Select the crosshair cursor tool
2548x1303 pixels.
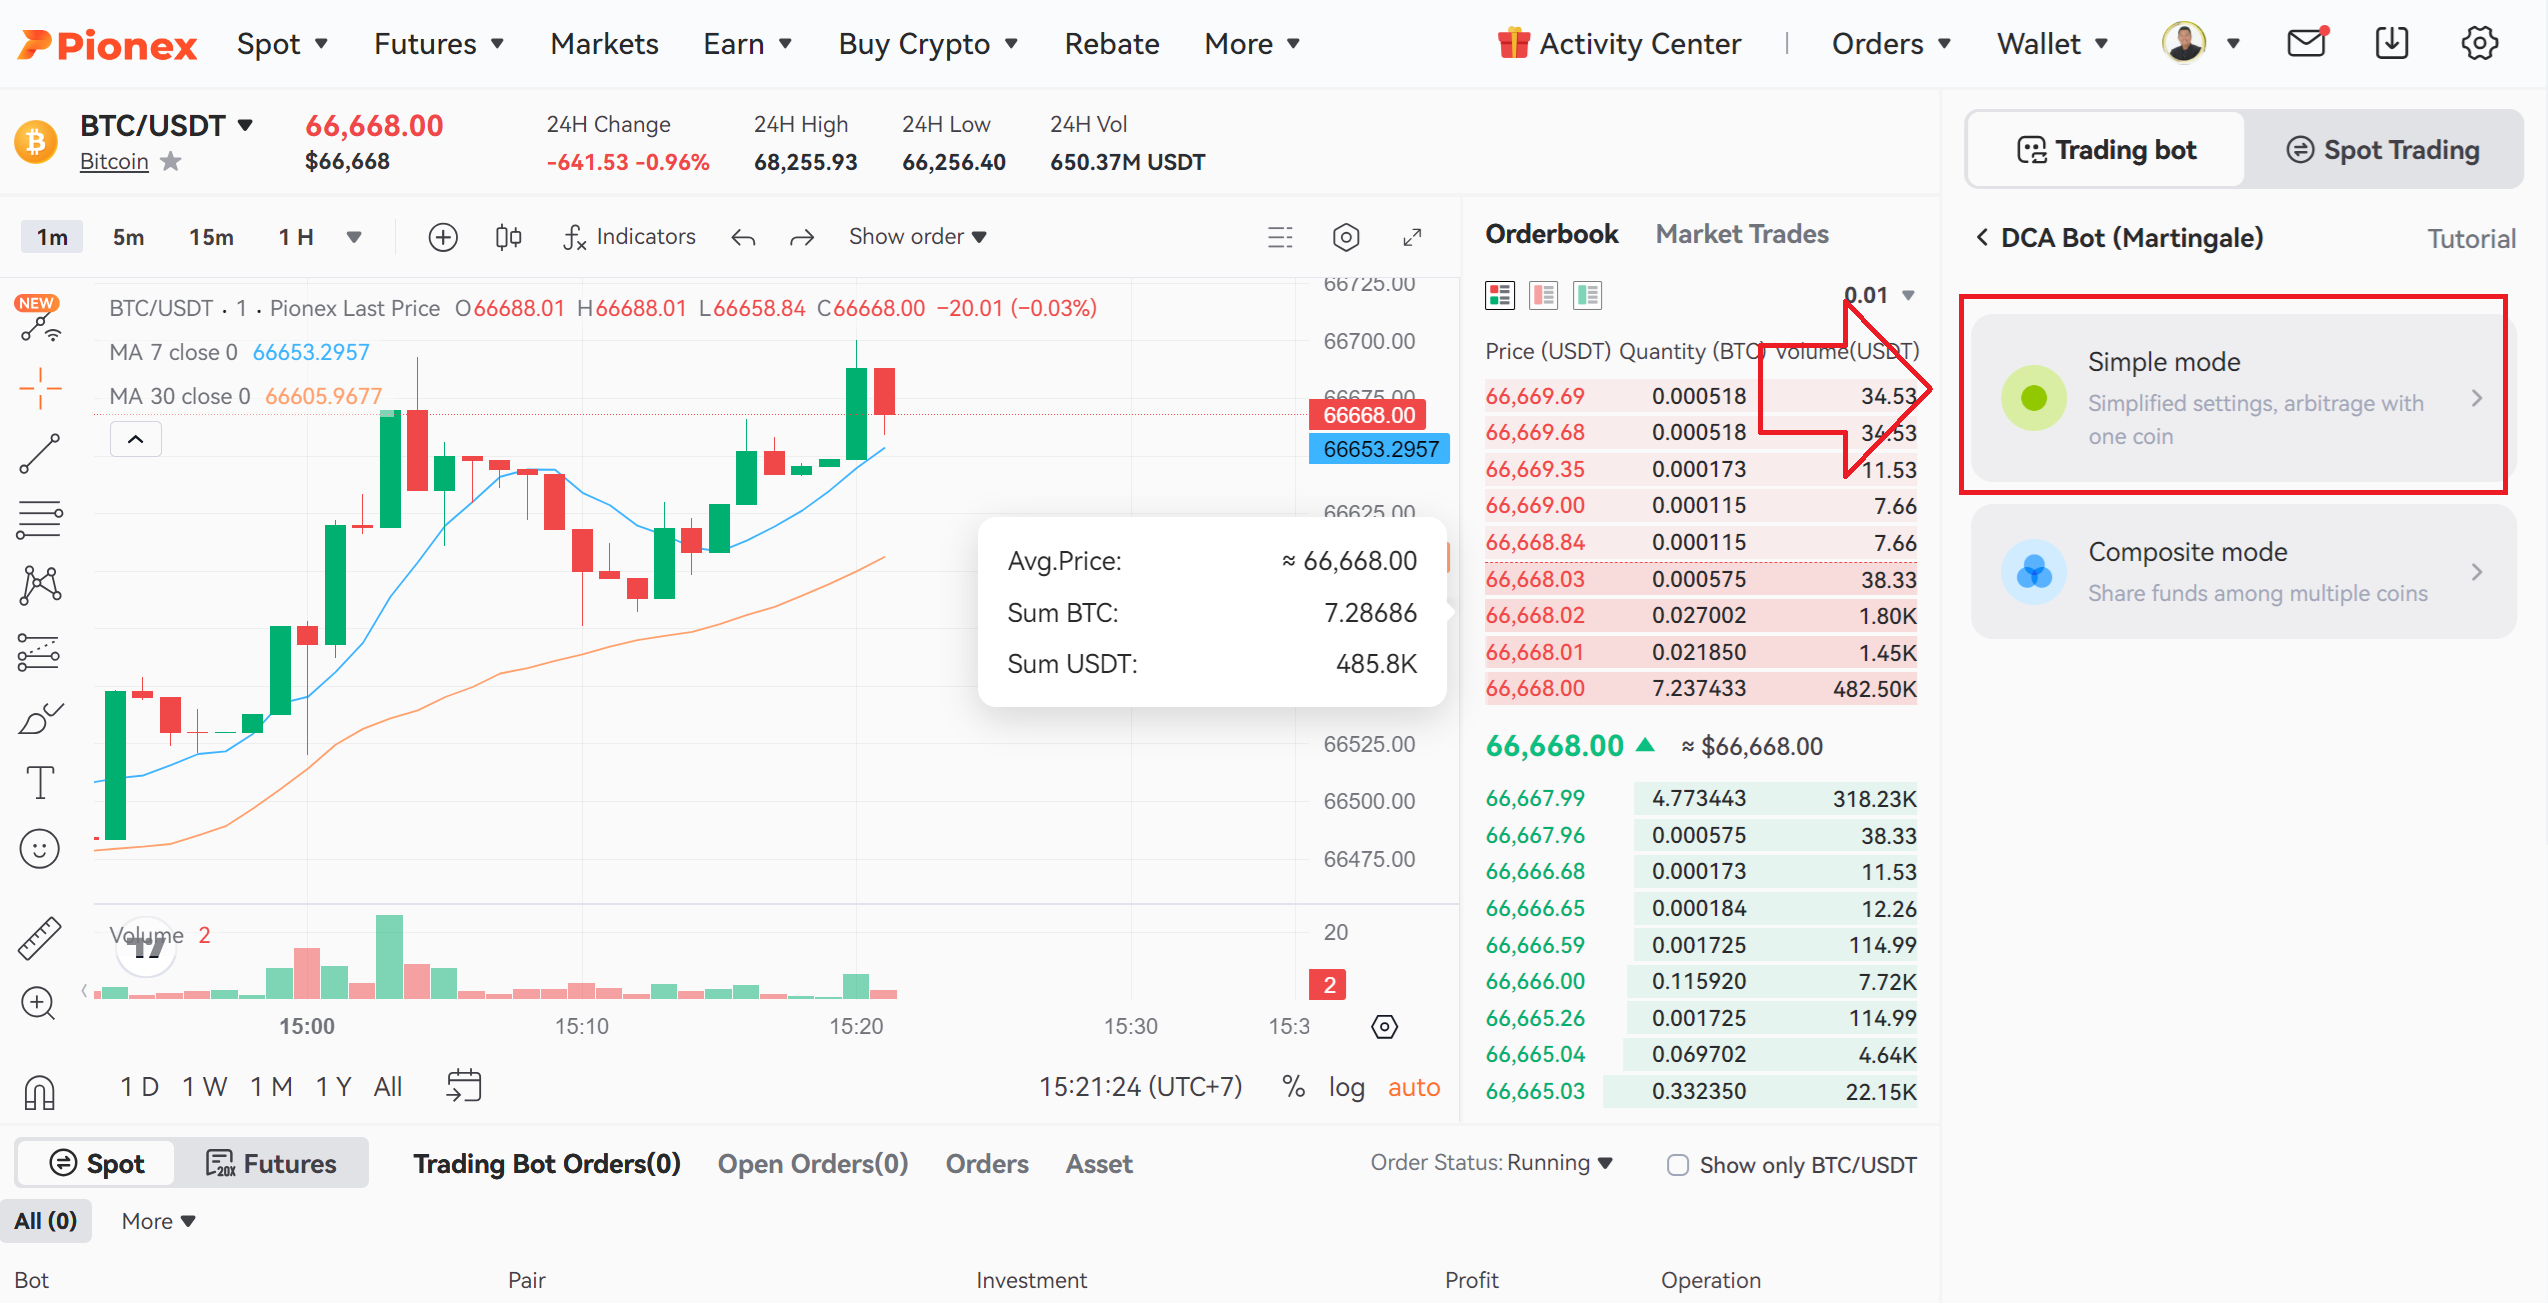tap(40, 388)
